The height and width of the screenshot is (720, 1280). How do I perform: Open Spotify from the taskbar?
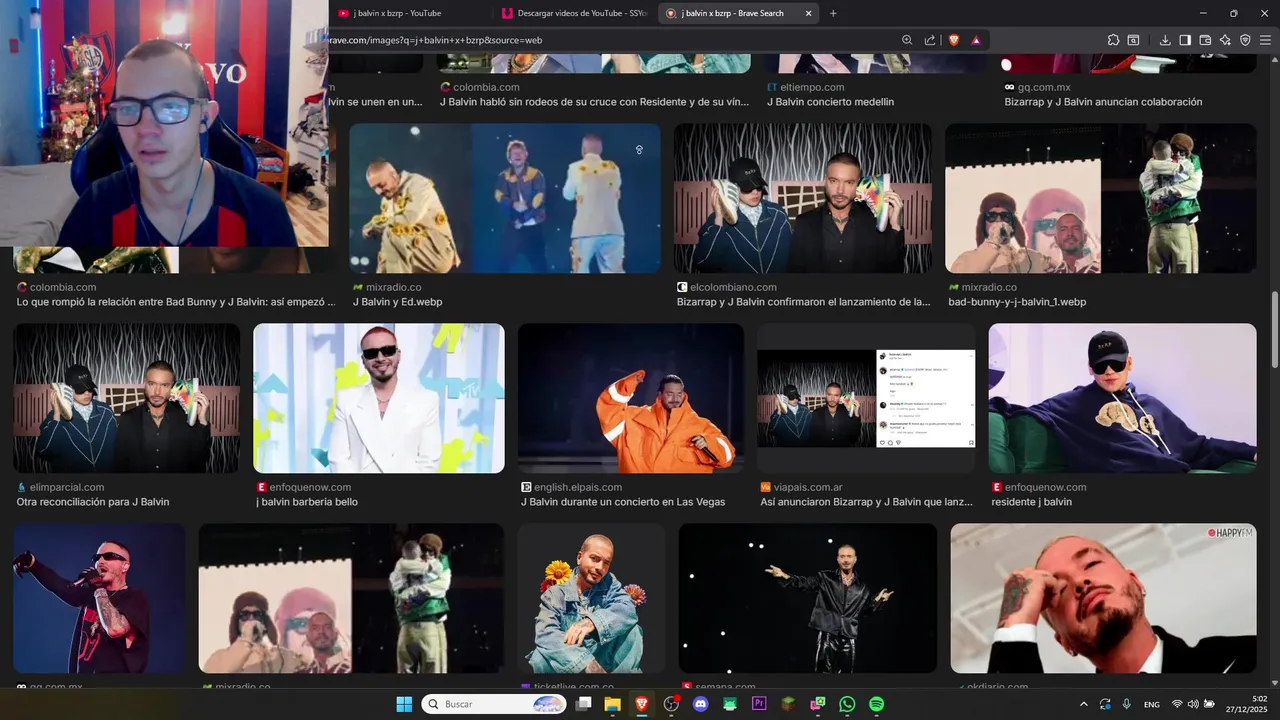click(x=876, y=704)
